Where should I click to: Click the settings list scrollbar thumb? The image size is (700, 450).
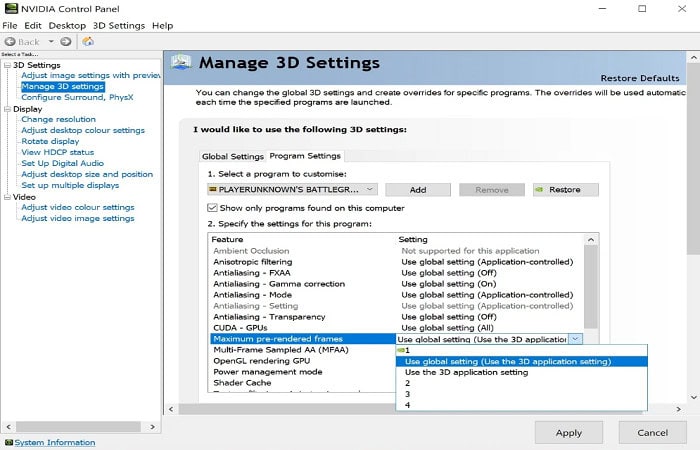[591, 287]
